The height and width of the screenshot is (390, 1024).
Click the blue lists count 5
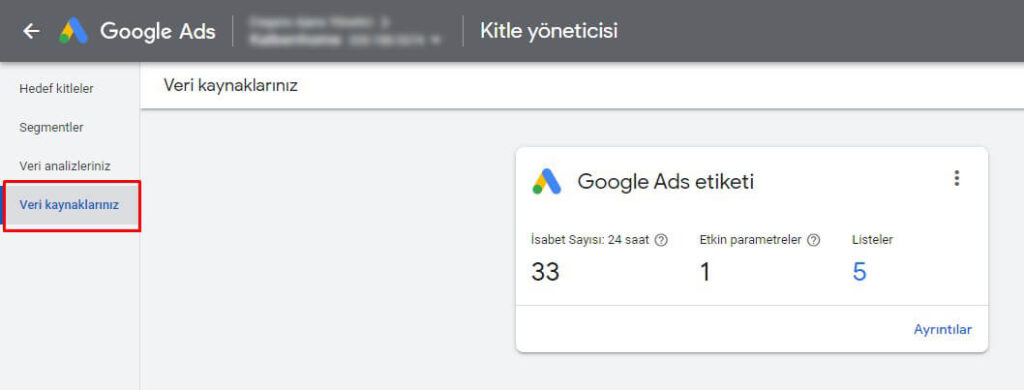click(x=859, y=272)
